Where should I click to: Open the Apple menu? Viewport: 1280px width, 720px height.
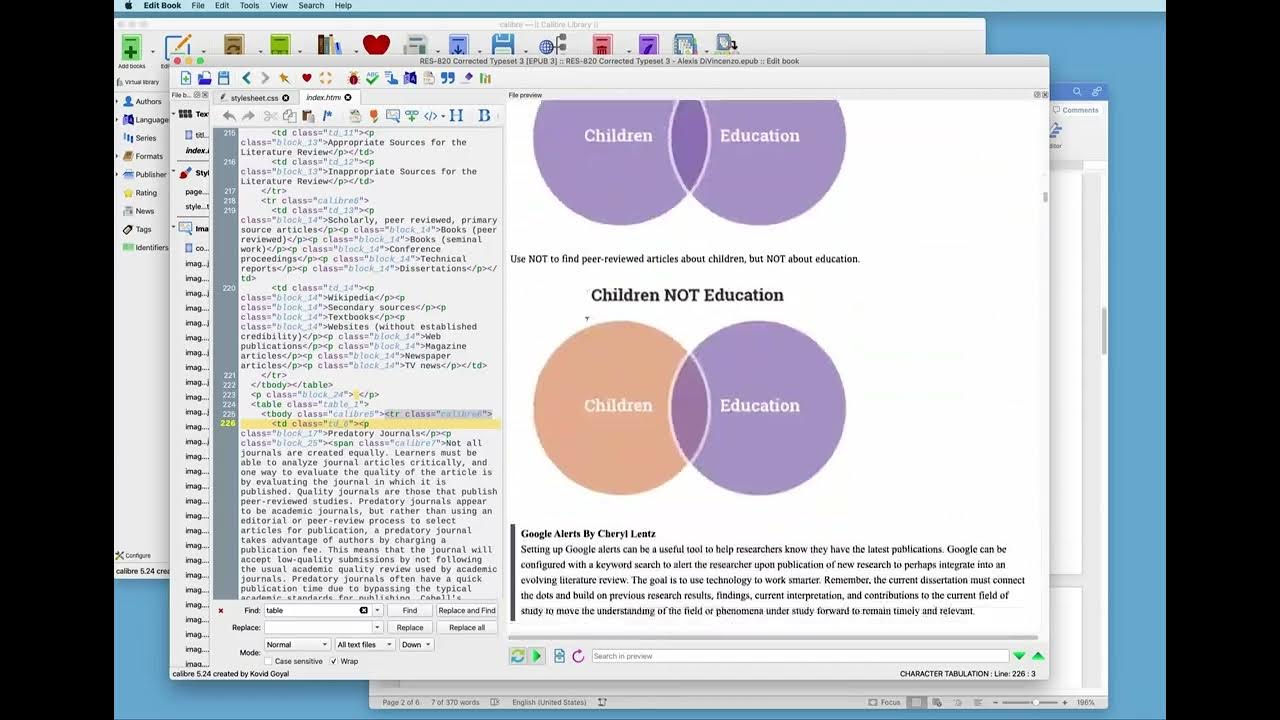point(128,6)
